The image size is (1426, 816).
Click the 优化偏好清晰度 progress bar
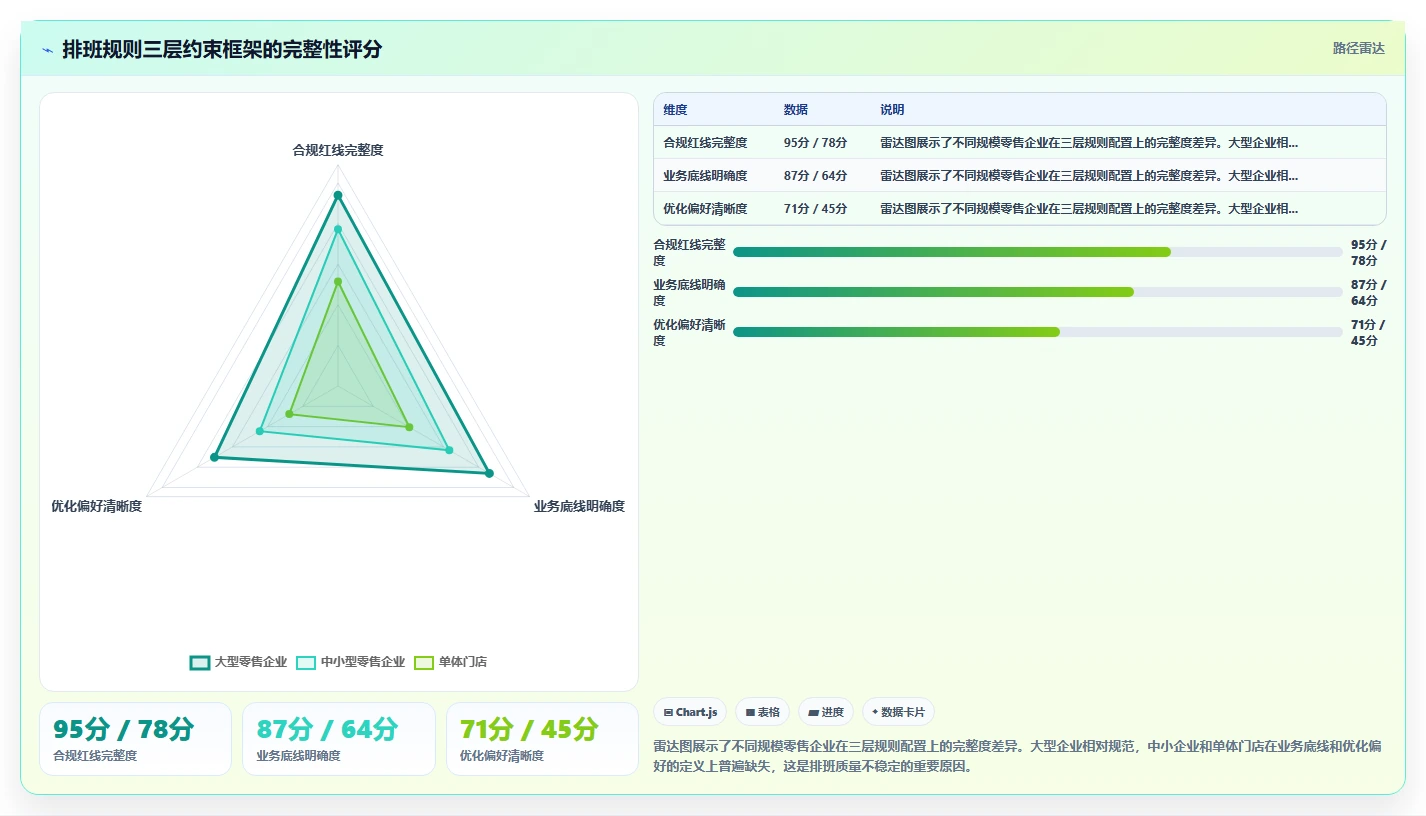[x=1037, y=332]
